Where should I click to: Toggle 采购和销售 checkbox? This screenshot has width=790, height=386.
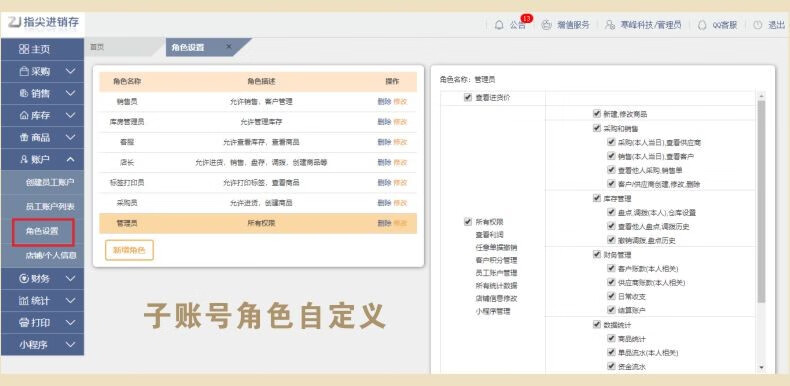(597, 128)
